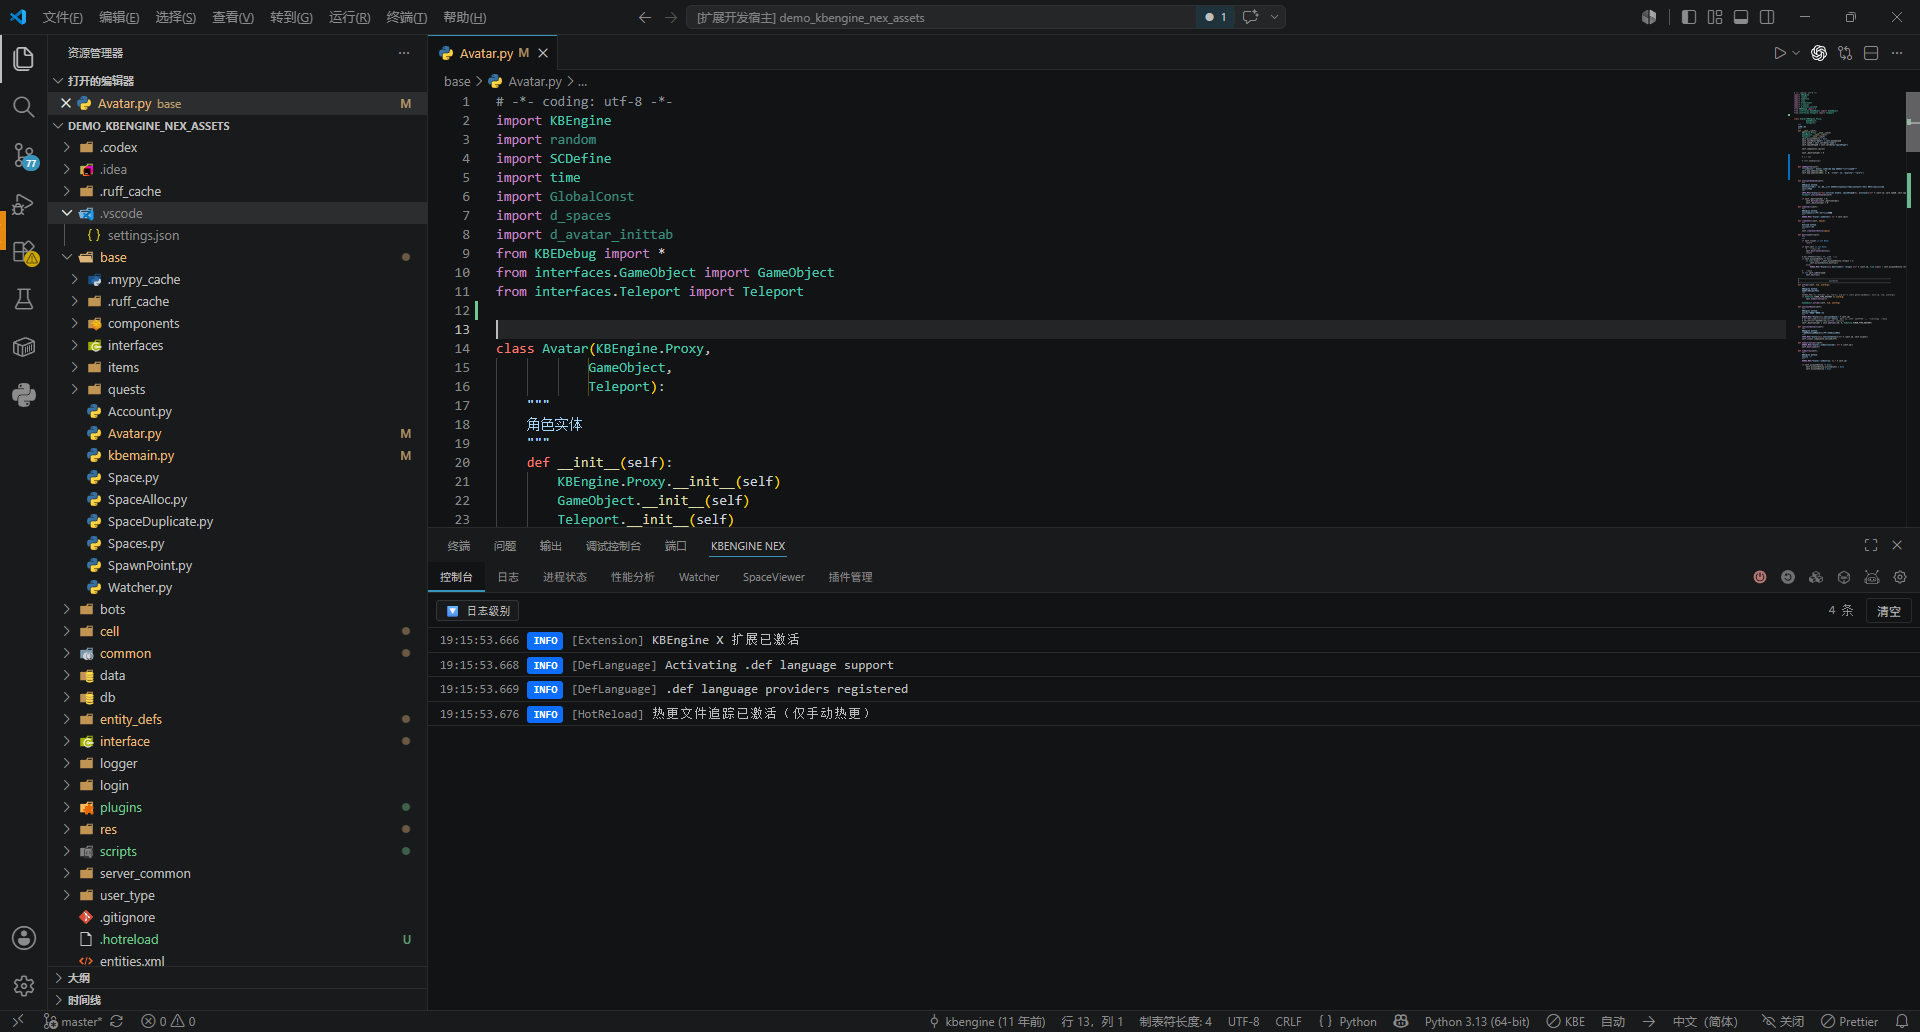The width and height of the screenshot is (1920, 1032).
Task: Toggle the 关闭 status bar item
Action: click(x=1783, y=1021)
